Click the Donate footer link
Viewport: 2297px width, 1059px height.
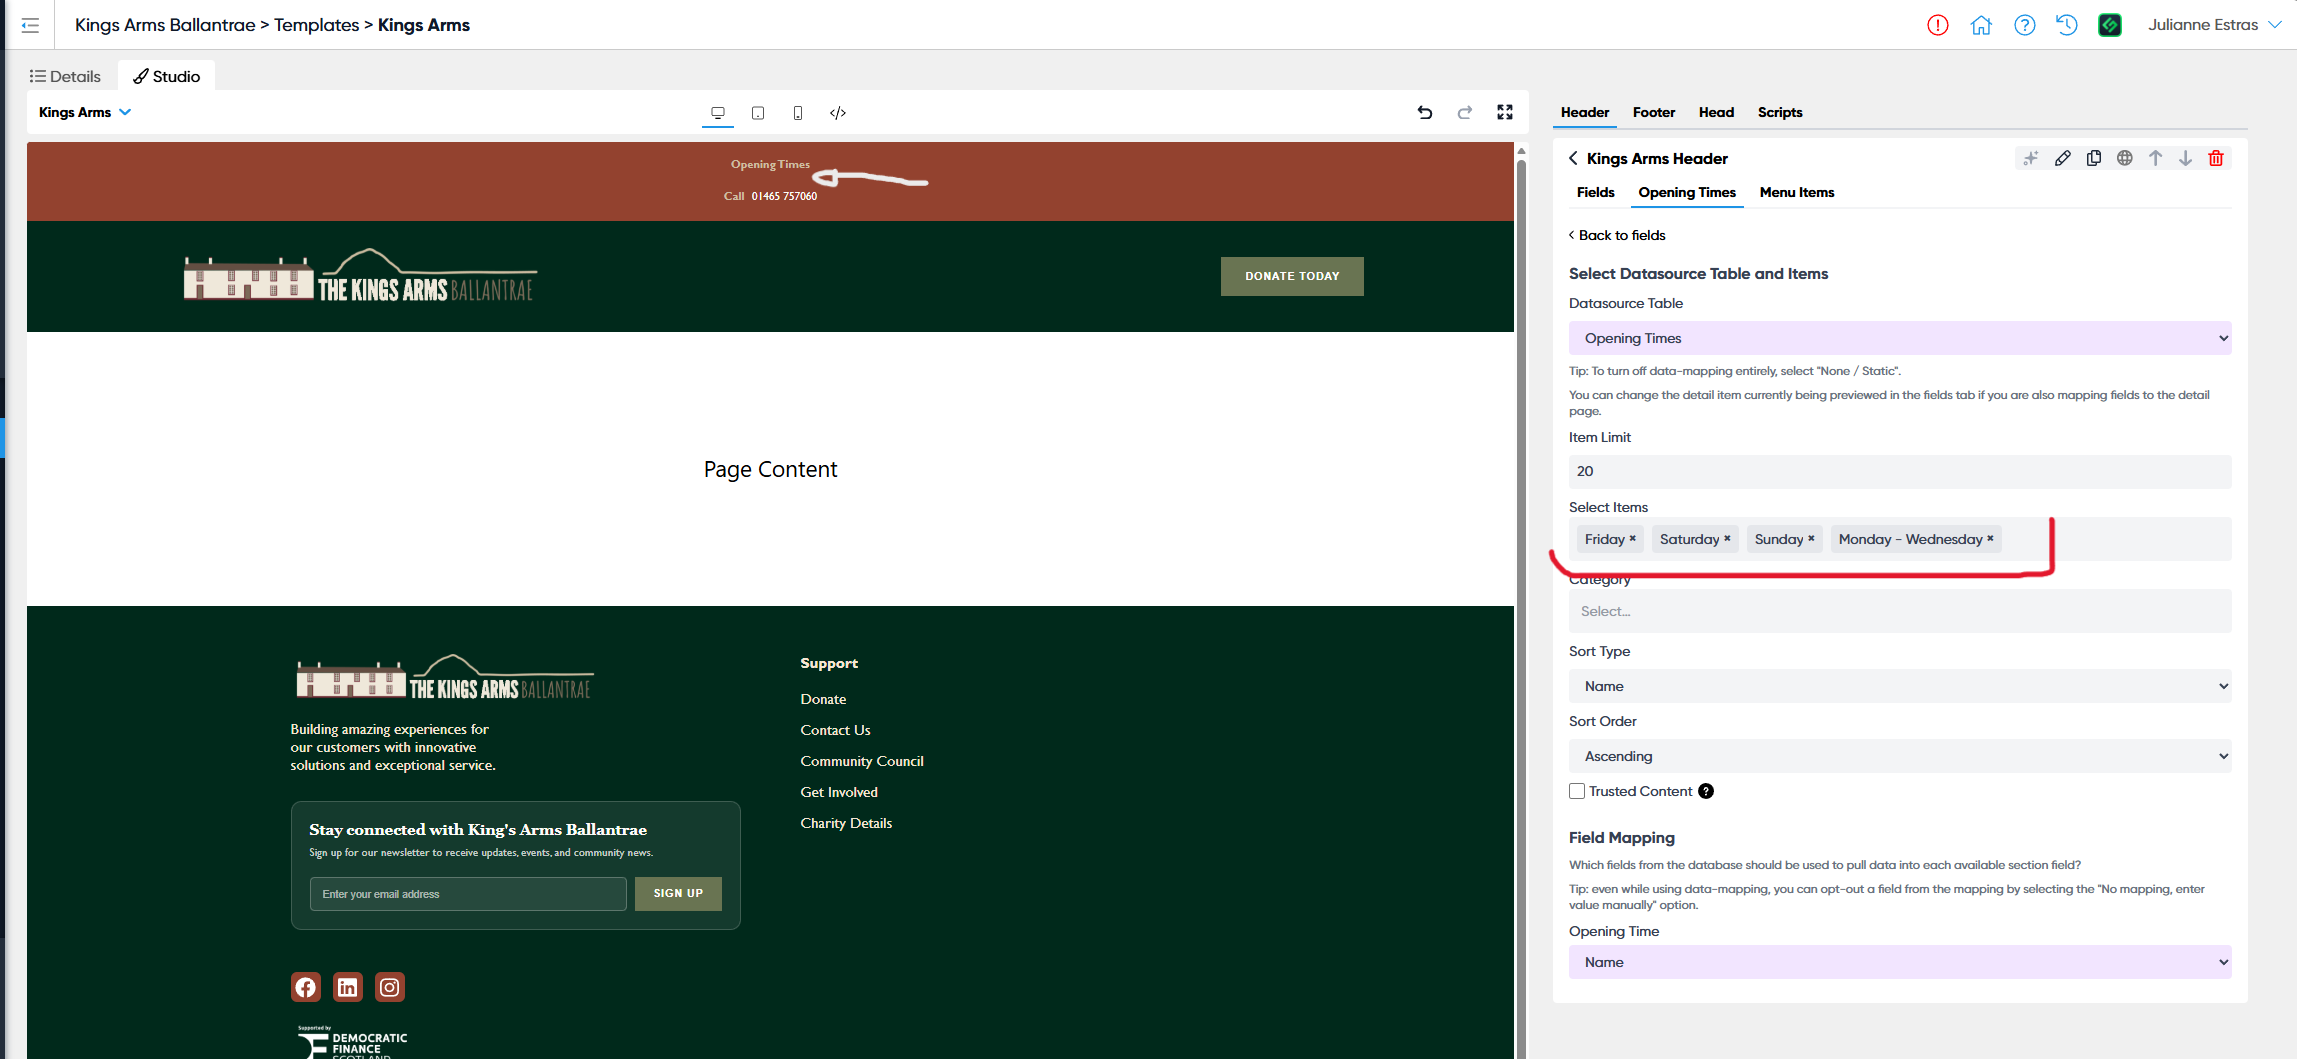[823, 699]
